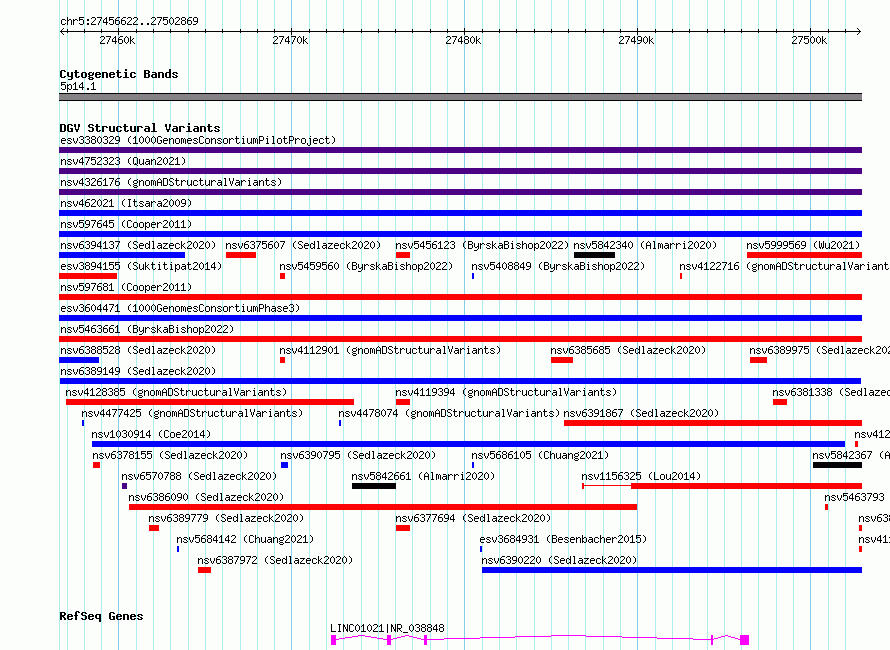Click the 27500k ruler position marker
Image resolution: width=890 pixels, height=650 pixels.
pos(809,40)
